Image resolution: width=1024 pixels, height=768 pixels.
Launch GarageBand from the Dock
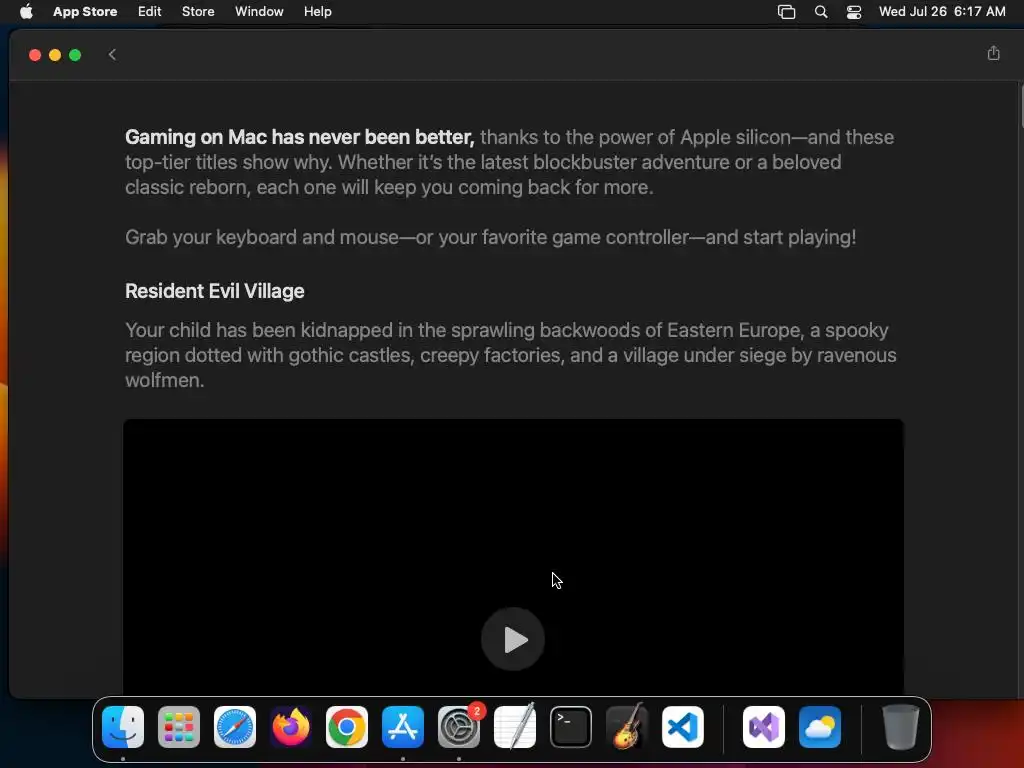coord(627,727)
